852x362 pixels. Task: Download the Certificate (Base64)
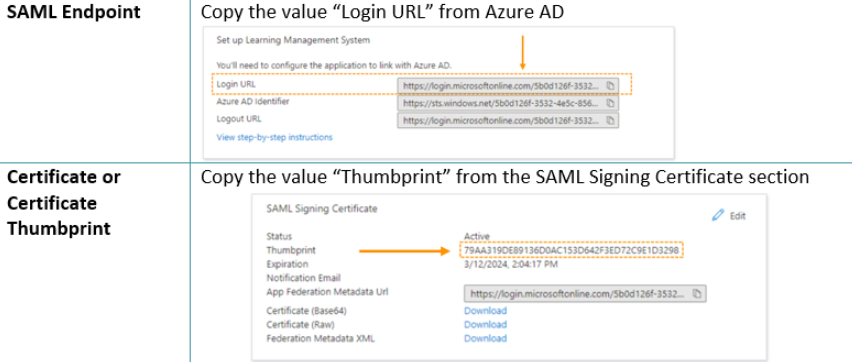tap(485, 311)
